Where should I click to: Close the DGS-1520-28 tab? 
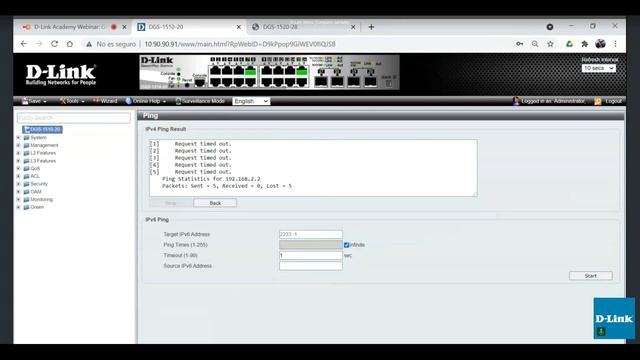click(x=353, y=27)
